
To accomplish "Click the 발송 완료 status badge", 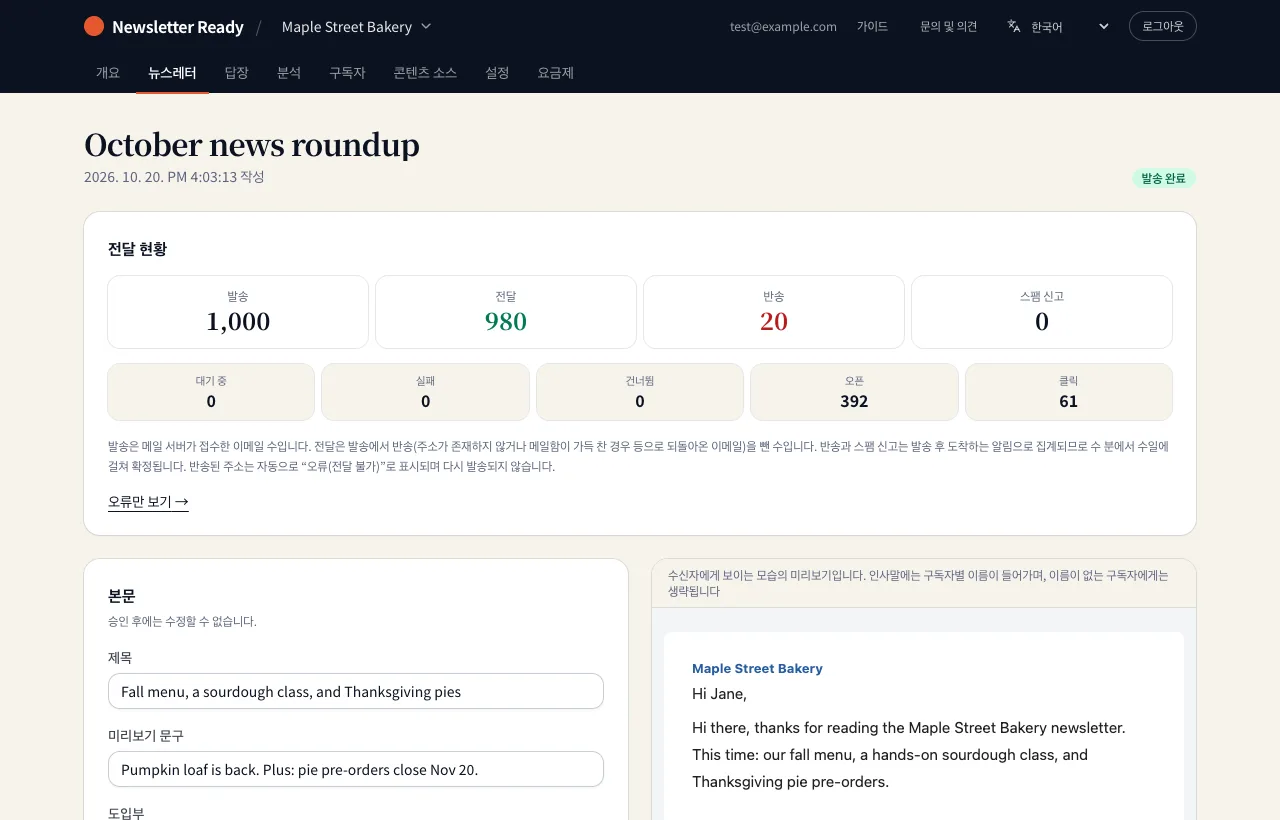I will 1164,178.
